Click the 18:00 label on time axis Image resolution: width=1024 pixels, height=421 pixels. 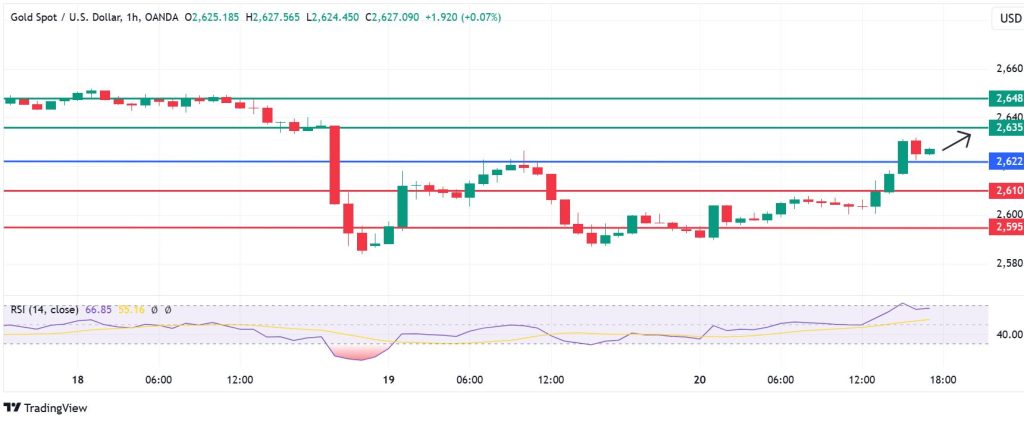944,380
